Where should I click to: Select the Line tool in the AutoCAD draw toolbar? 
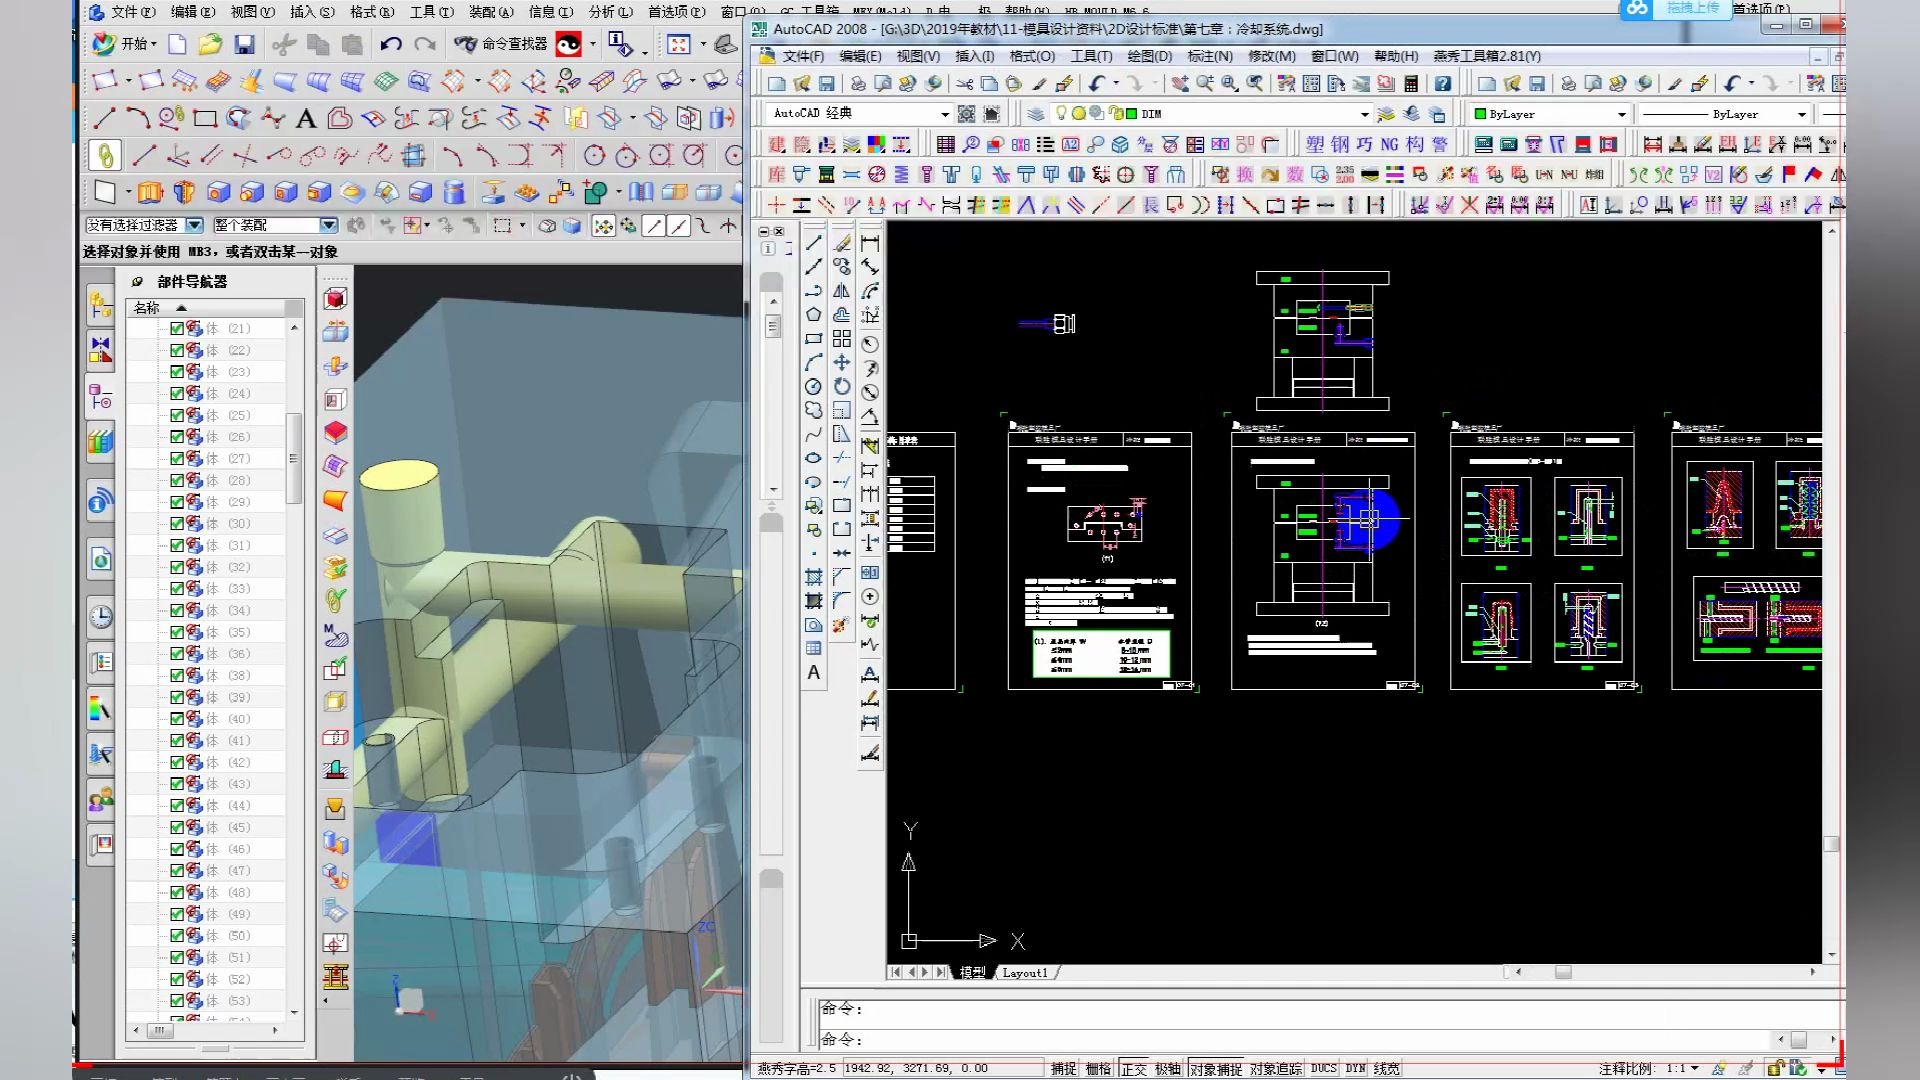[814, 242]
